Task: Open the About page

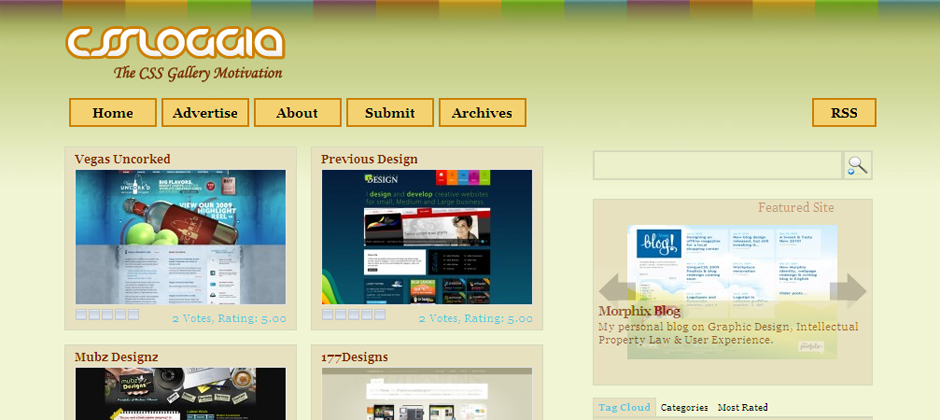Action: tap(297, 113)
